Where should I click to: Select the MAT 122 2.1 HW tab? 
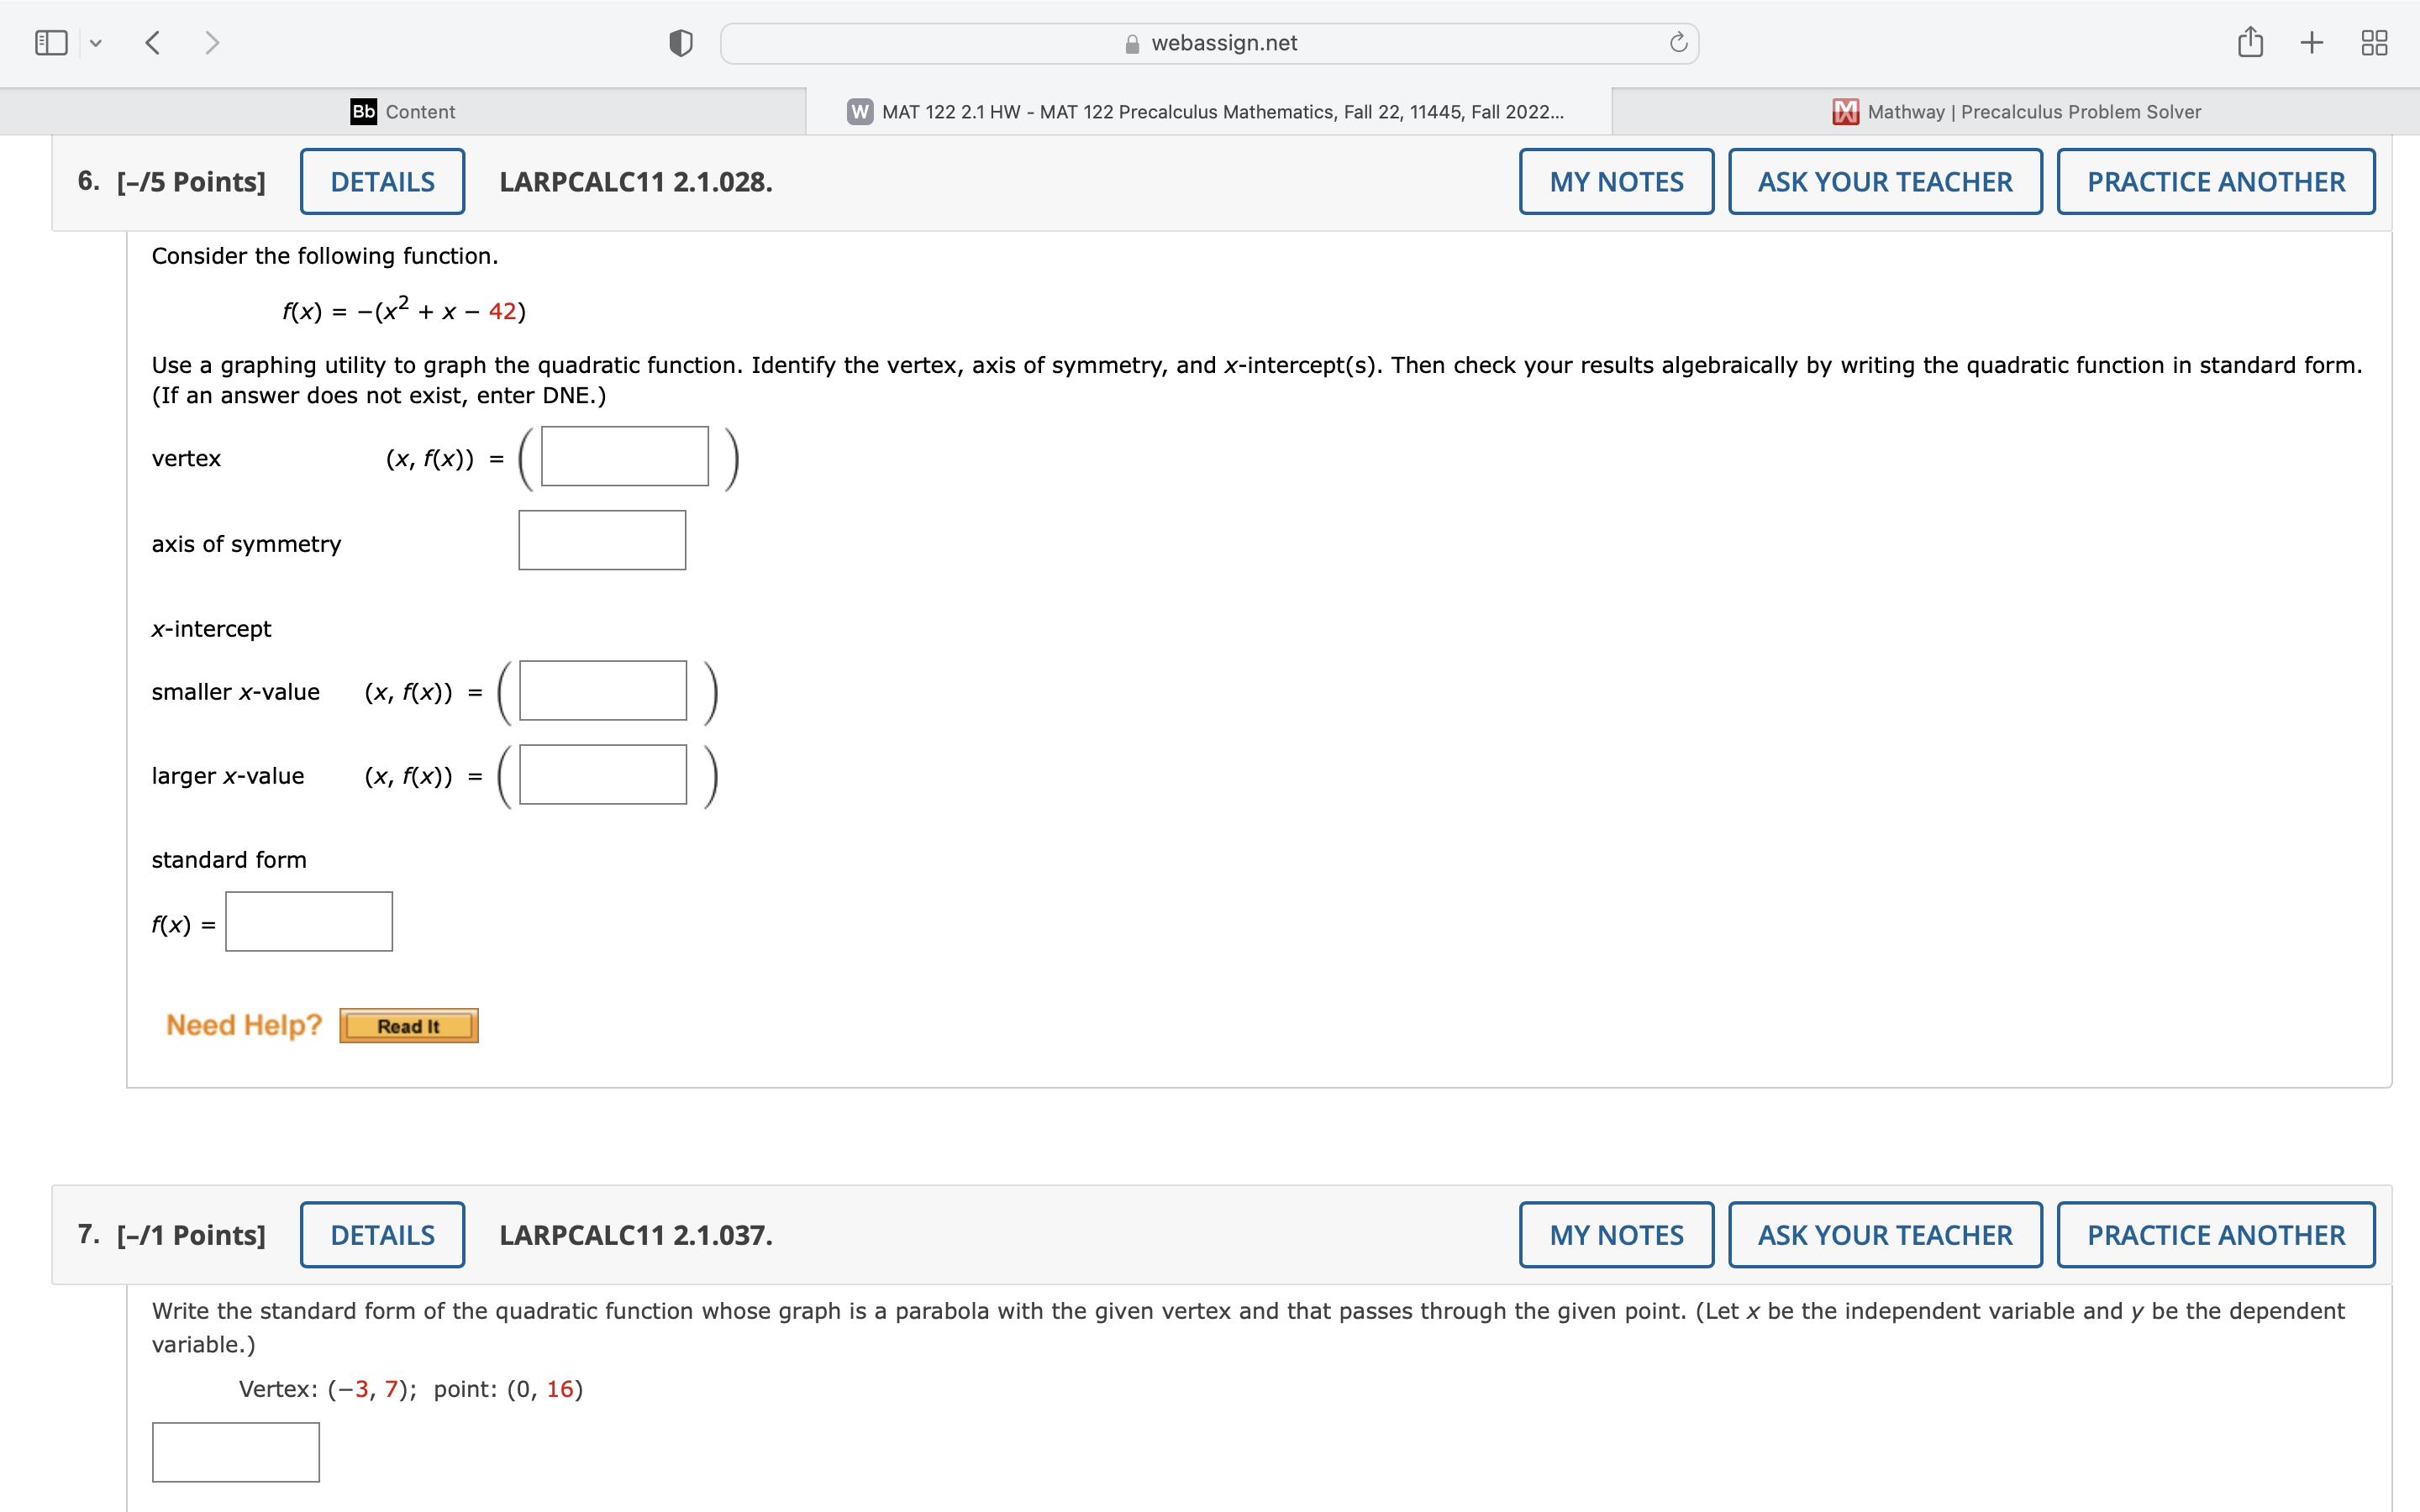[x=1208, y=112]
